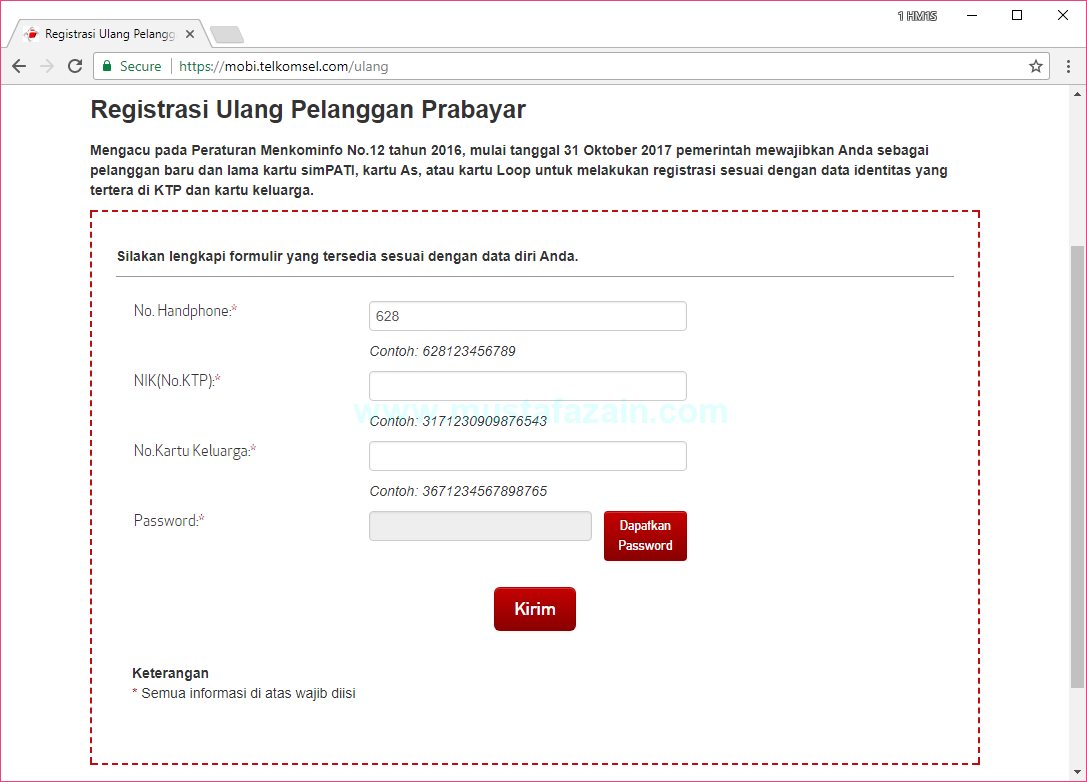
Task: Click the No. Handphone input field
Action: click(528, 316)
